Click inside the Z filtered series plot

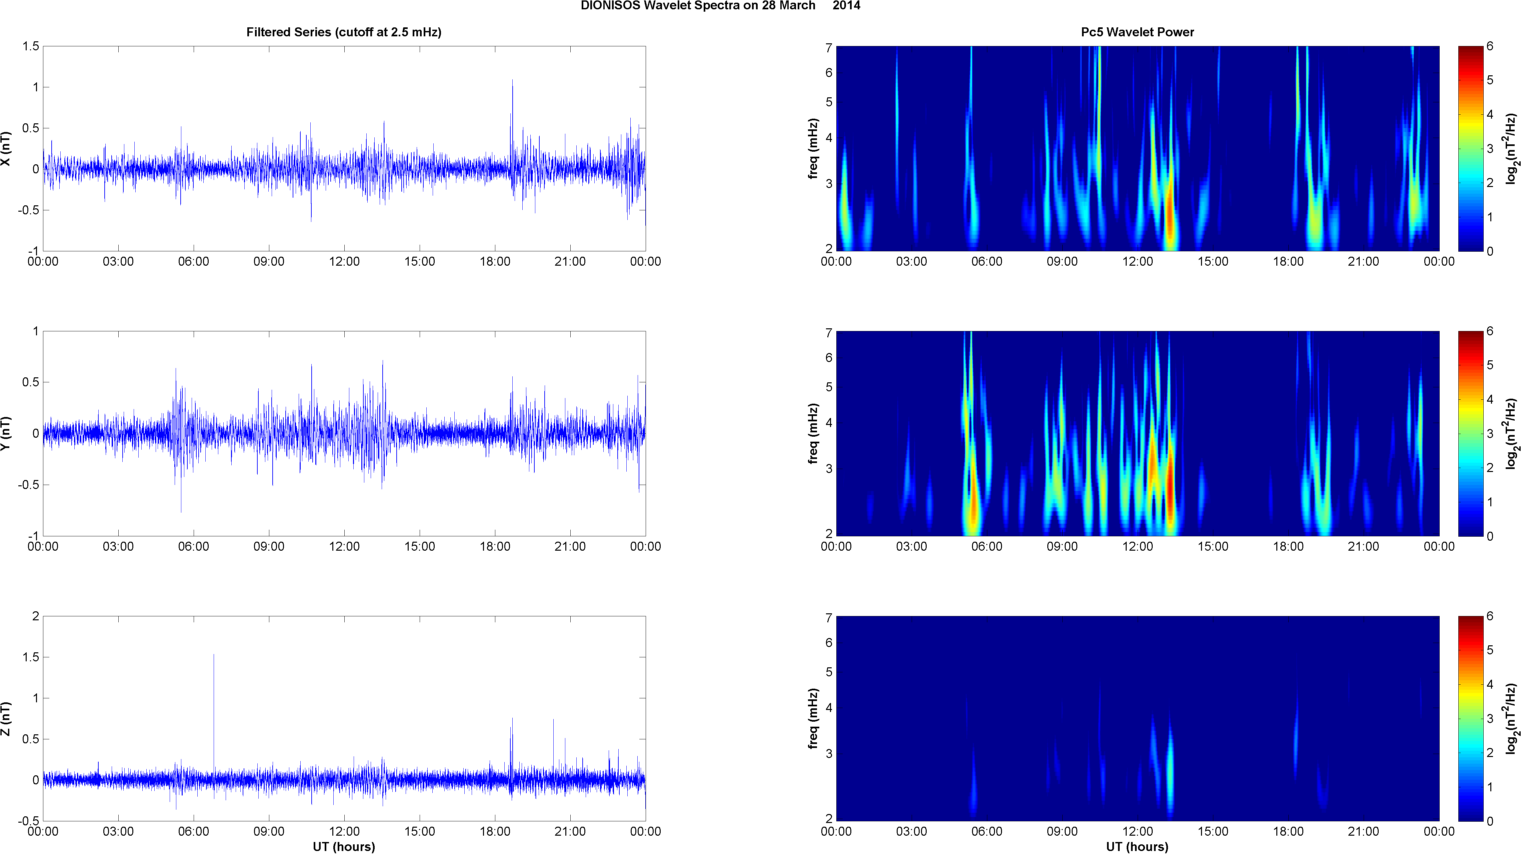(344, 718)
